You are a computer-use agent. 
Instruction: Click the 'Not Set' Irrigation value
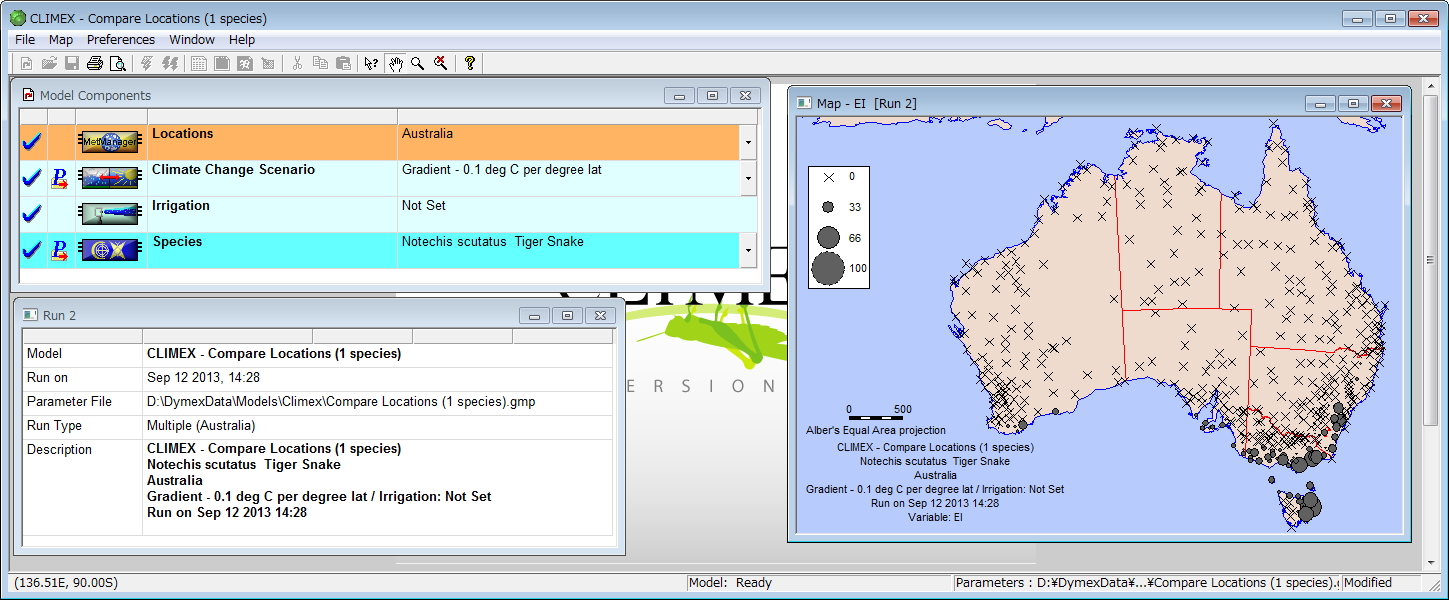(x=424, y=206)
